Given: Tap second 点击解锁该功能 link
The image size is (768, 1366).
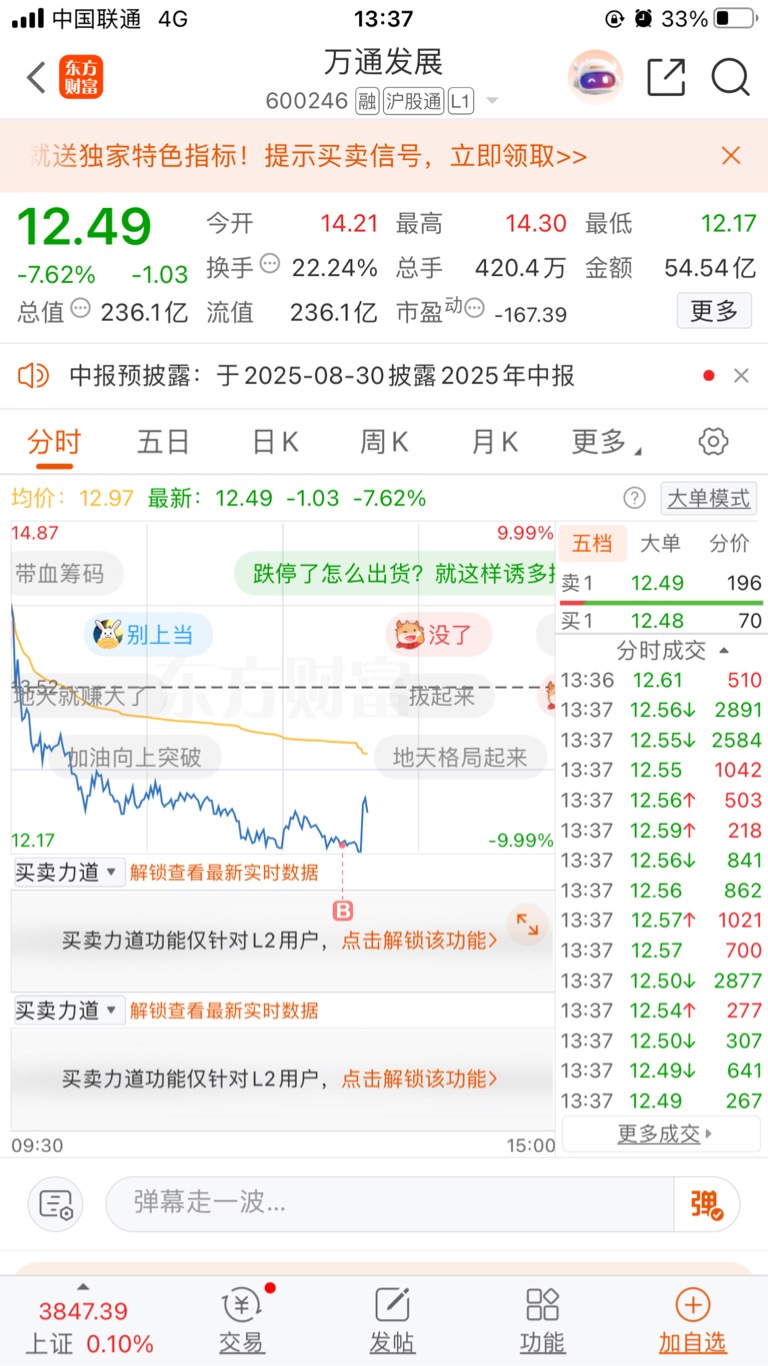Looking at the screenshot, I should tap(420, 1079).
